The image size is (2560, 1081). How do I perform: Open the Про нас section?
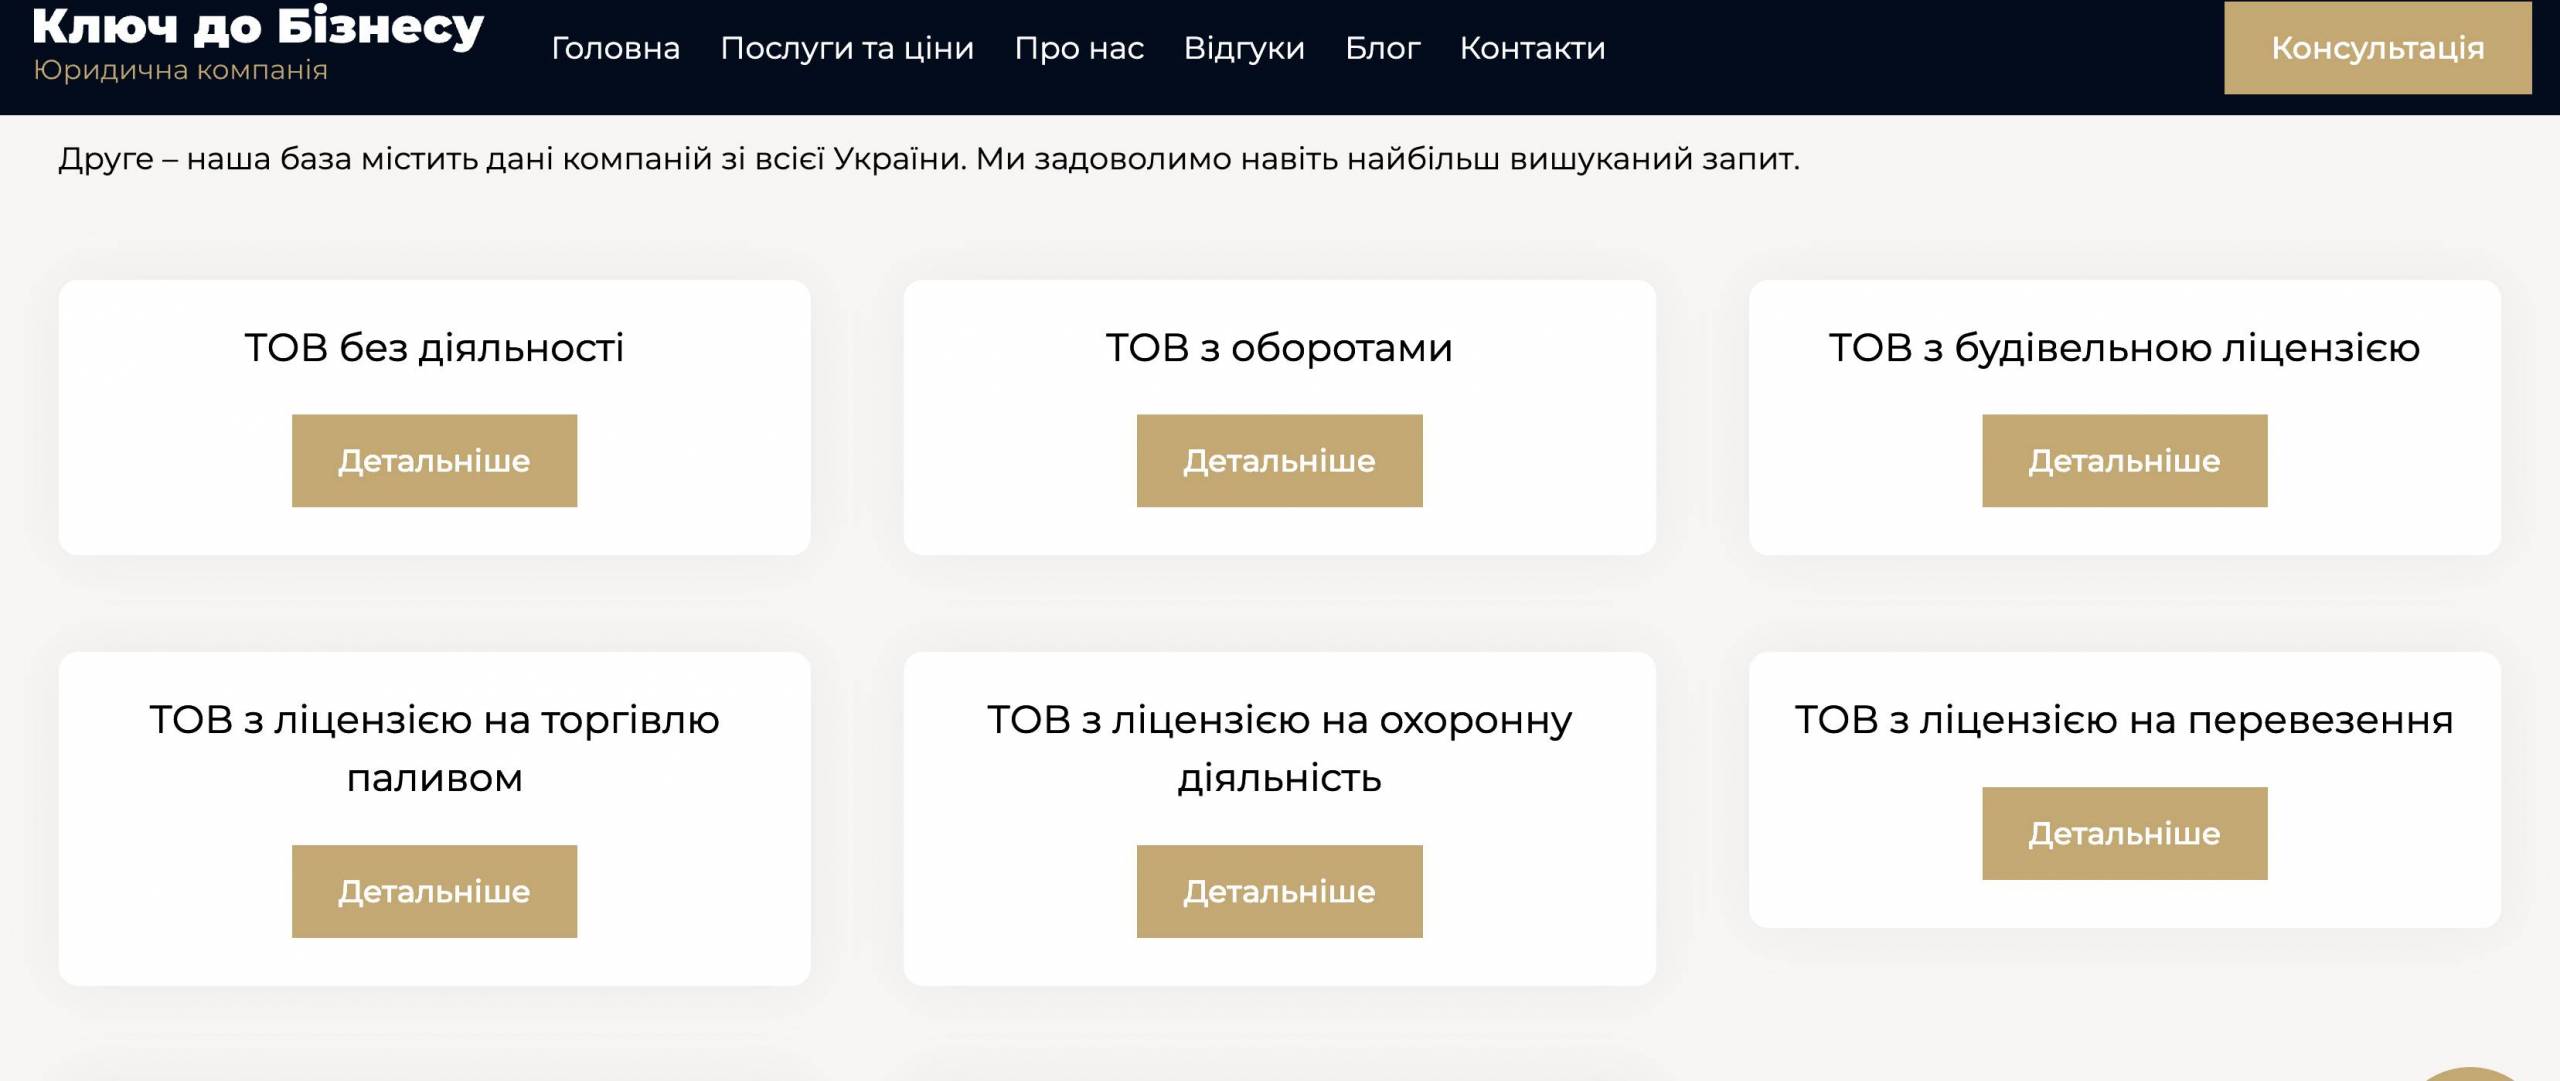[x=1078, y=48]
